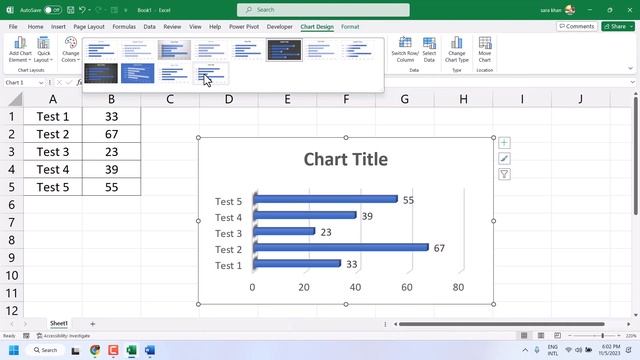The width and height of the screenshot is (640, 360).
Task: Click the horizontal scrollbar thumb
Action: [x=502, y=324]
